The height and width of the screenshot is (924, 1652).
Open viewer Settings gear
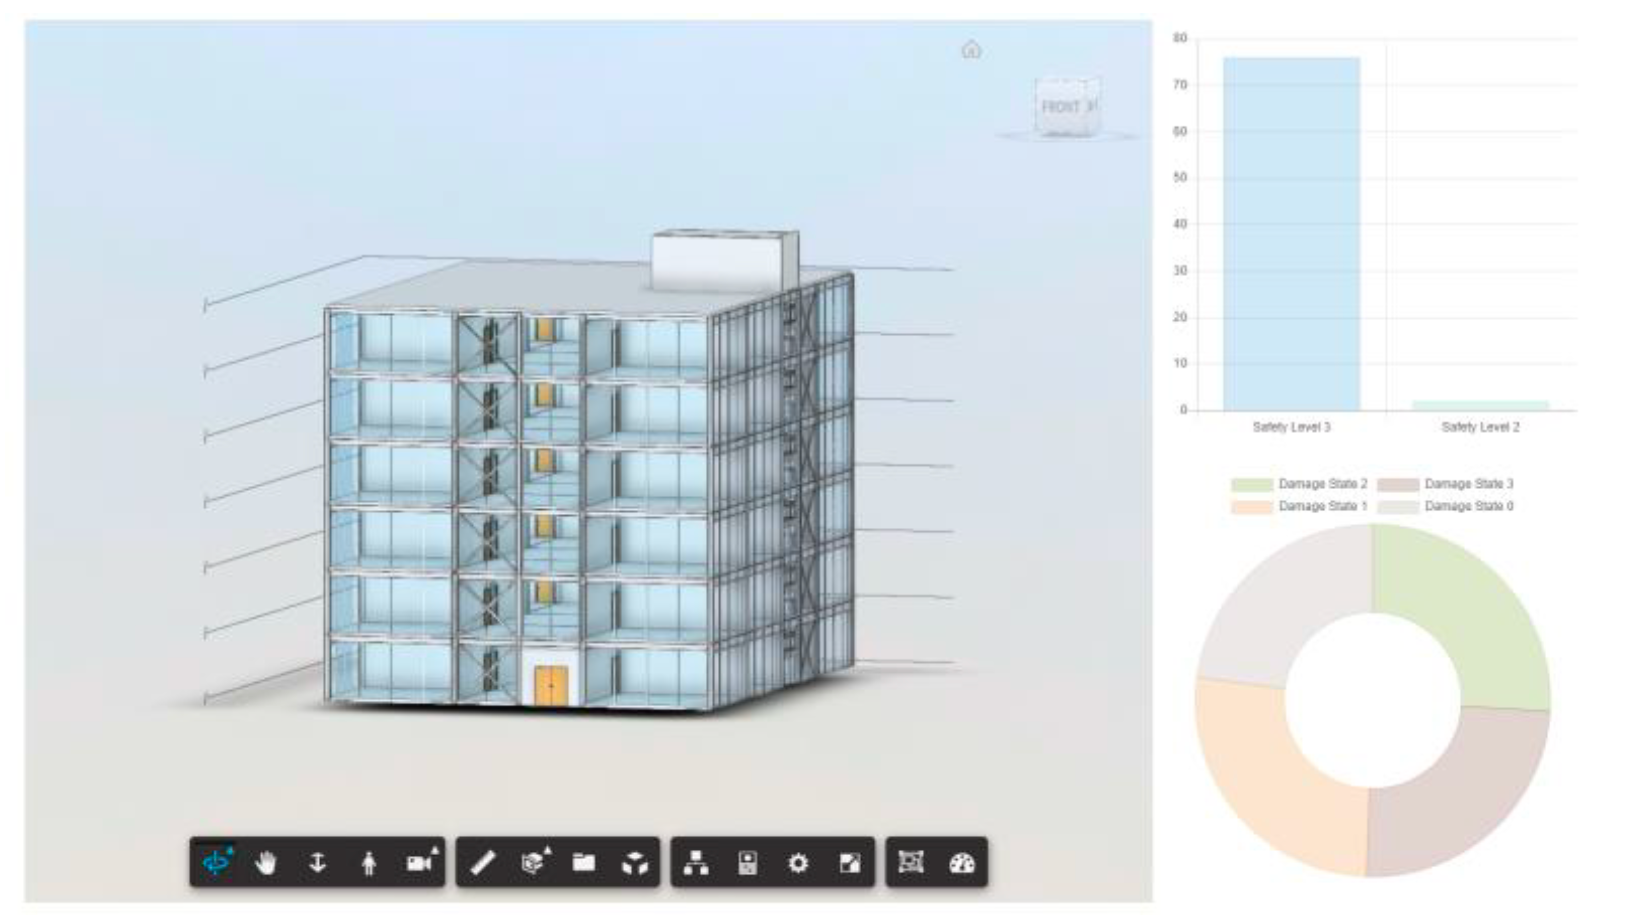pos(798,862)
